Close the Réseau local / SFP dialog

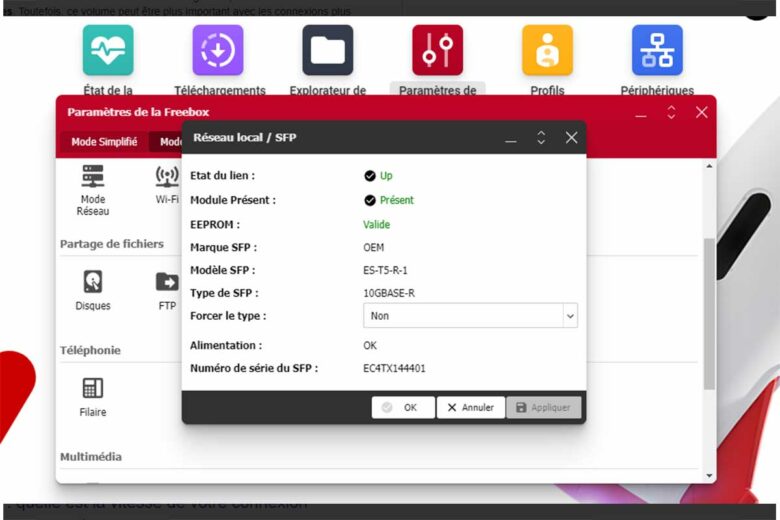(x=572, y=138)
